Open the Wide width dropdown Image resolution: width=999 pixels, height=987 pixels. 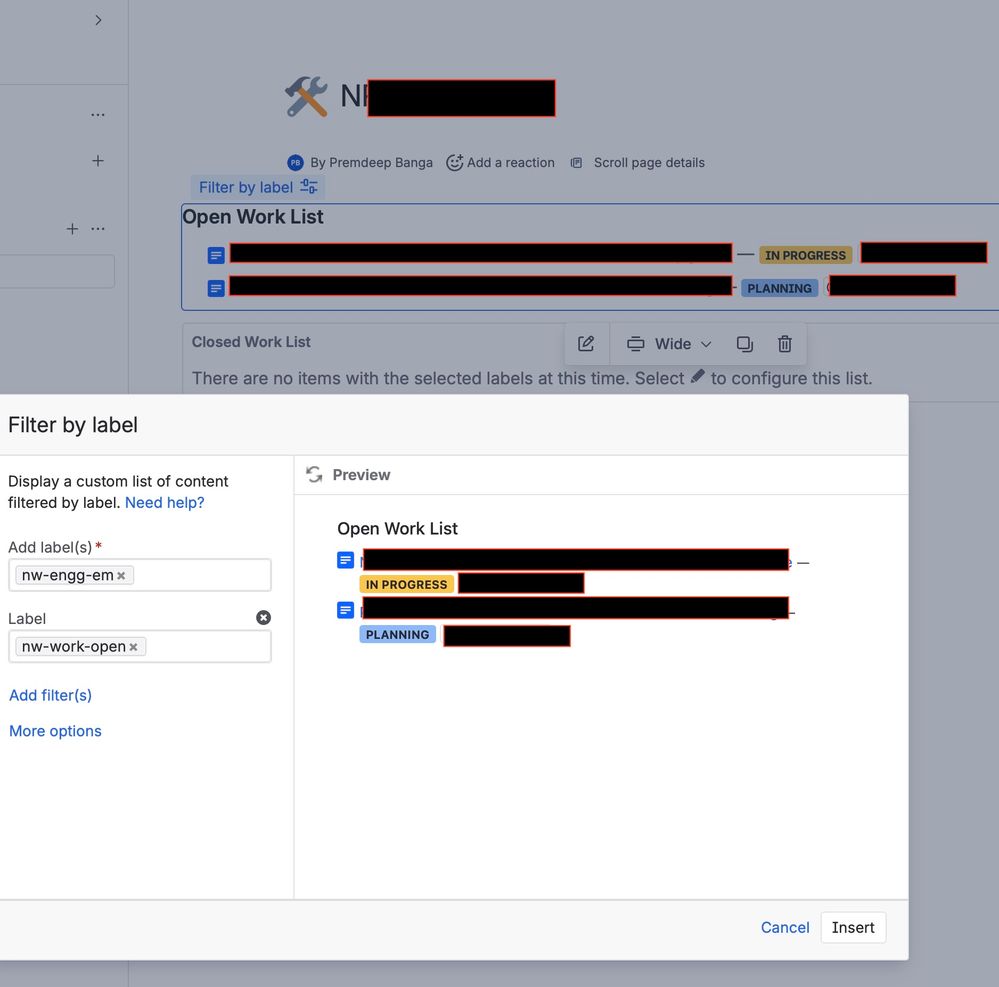tap(669, 344)
